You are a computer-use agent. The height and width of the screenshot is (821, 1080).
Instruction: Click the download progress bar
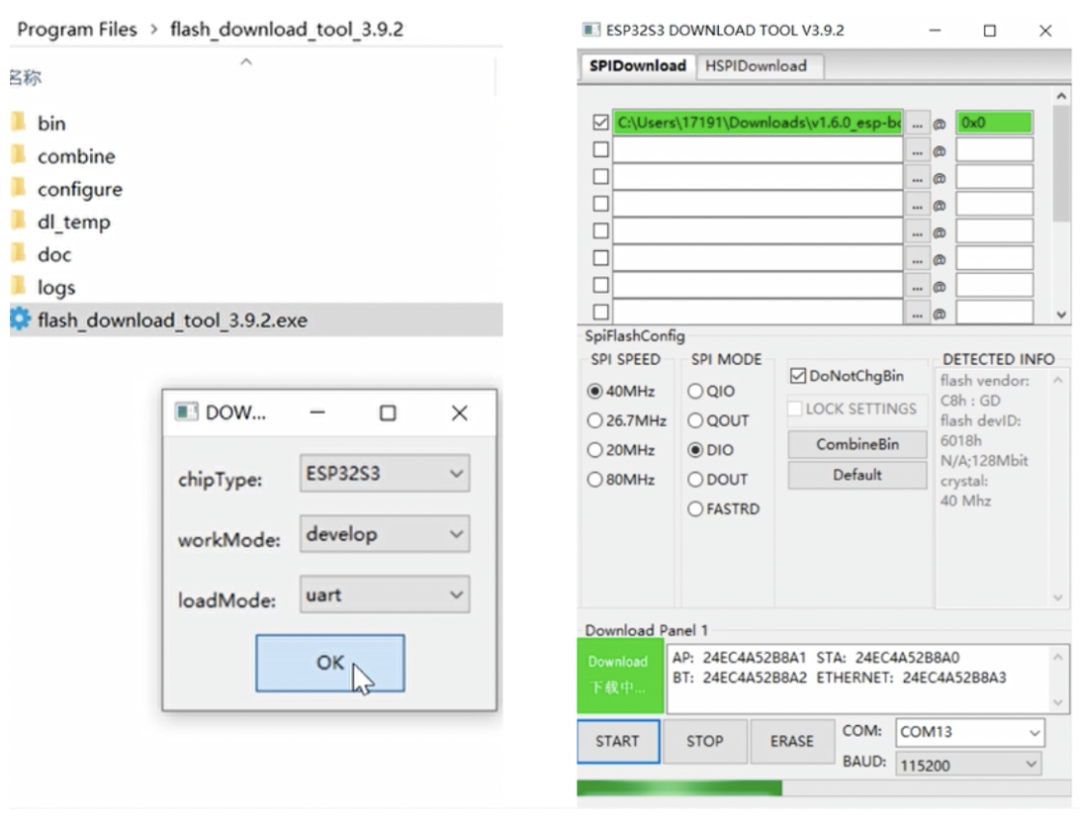click(x=822, y=788)
